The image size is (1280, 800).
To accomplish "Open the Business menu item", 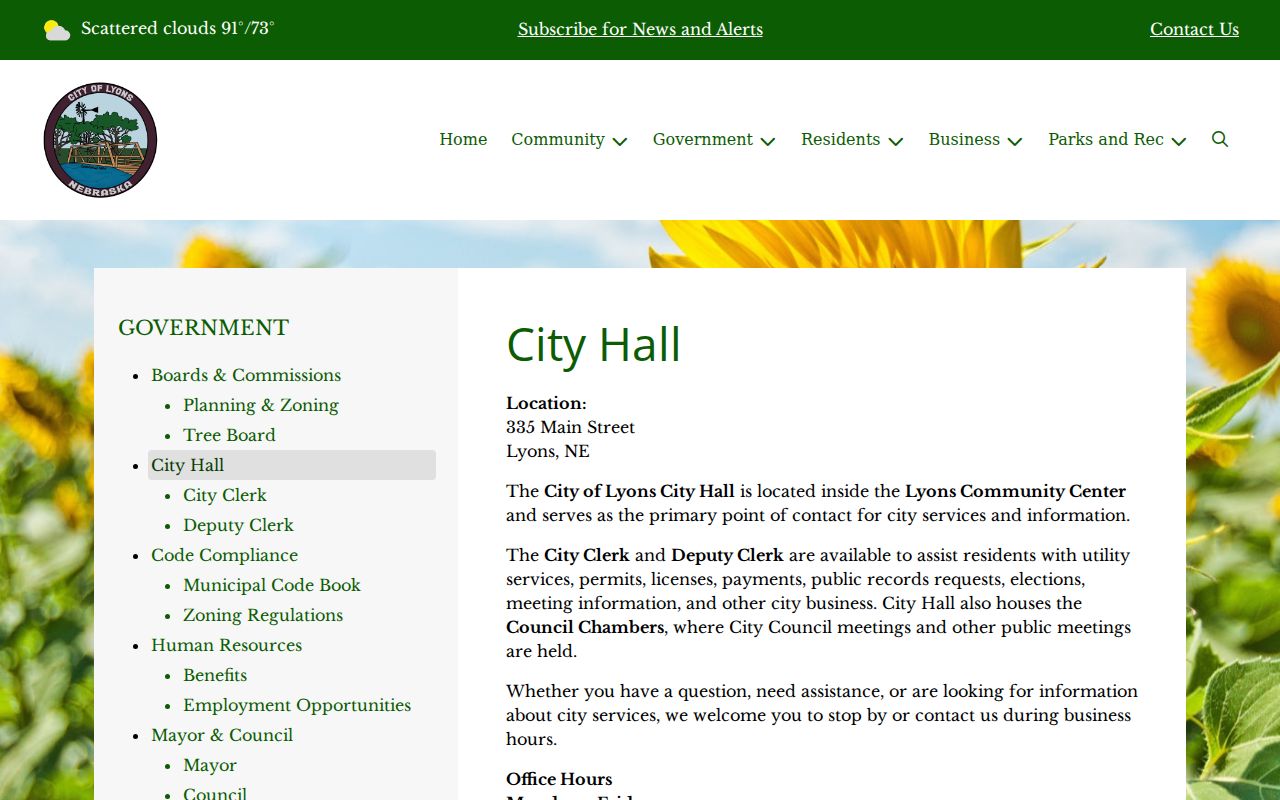I will coord(964,139).
